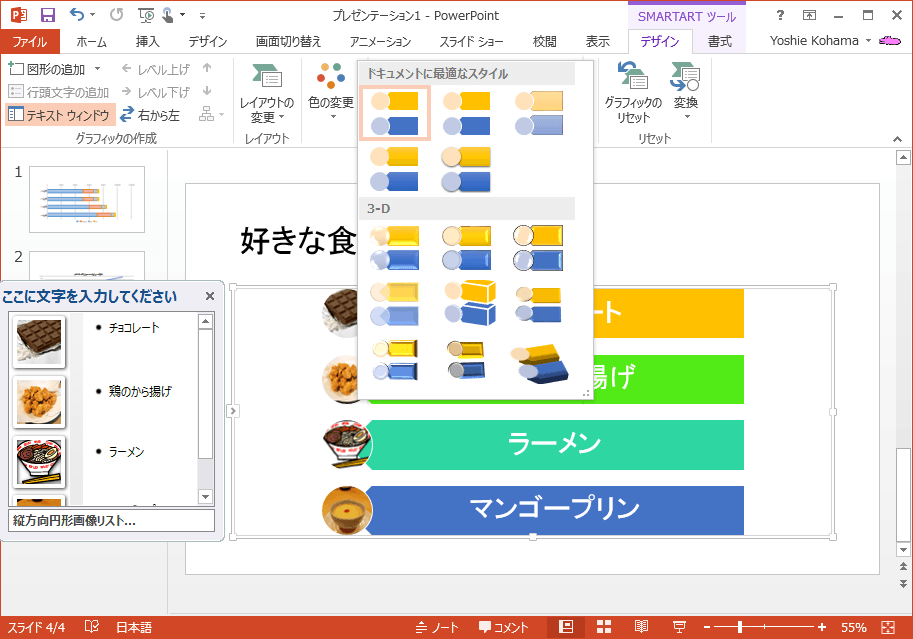Click グラフィックのリセット button
Viewport: 913px width, 639px height.
coord(633,93)
